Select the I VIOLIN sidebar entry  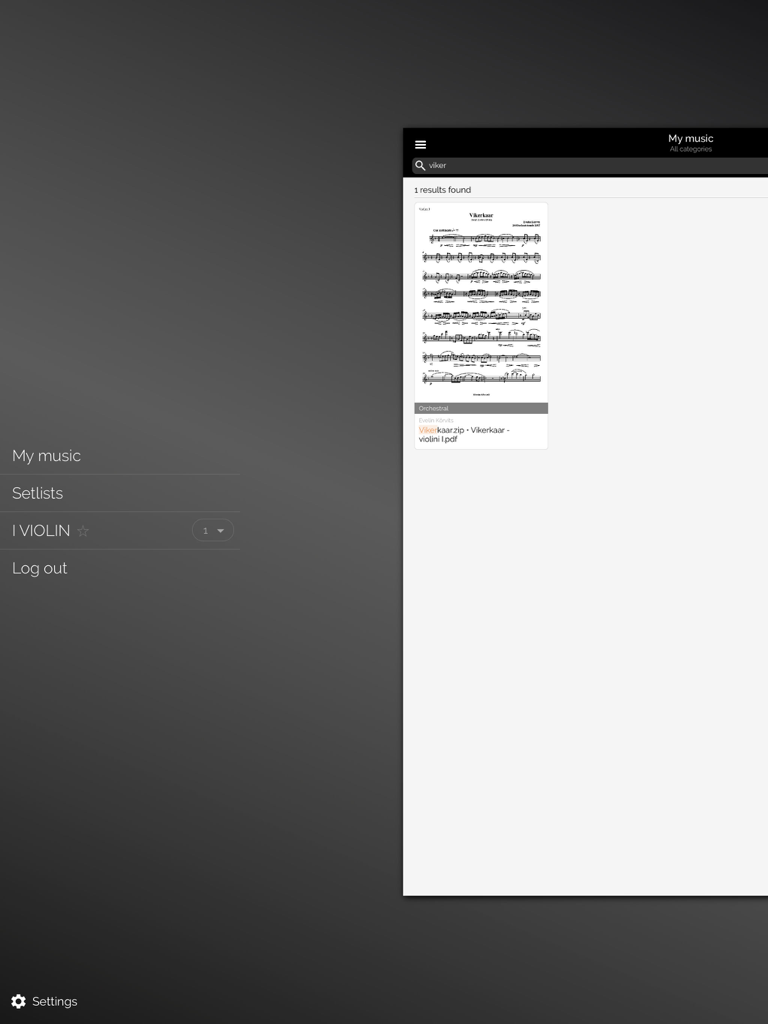click(41, 531)
